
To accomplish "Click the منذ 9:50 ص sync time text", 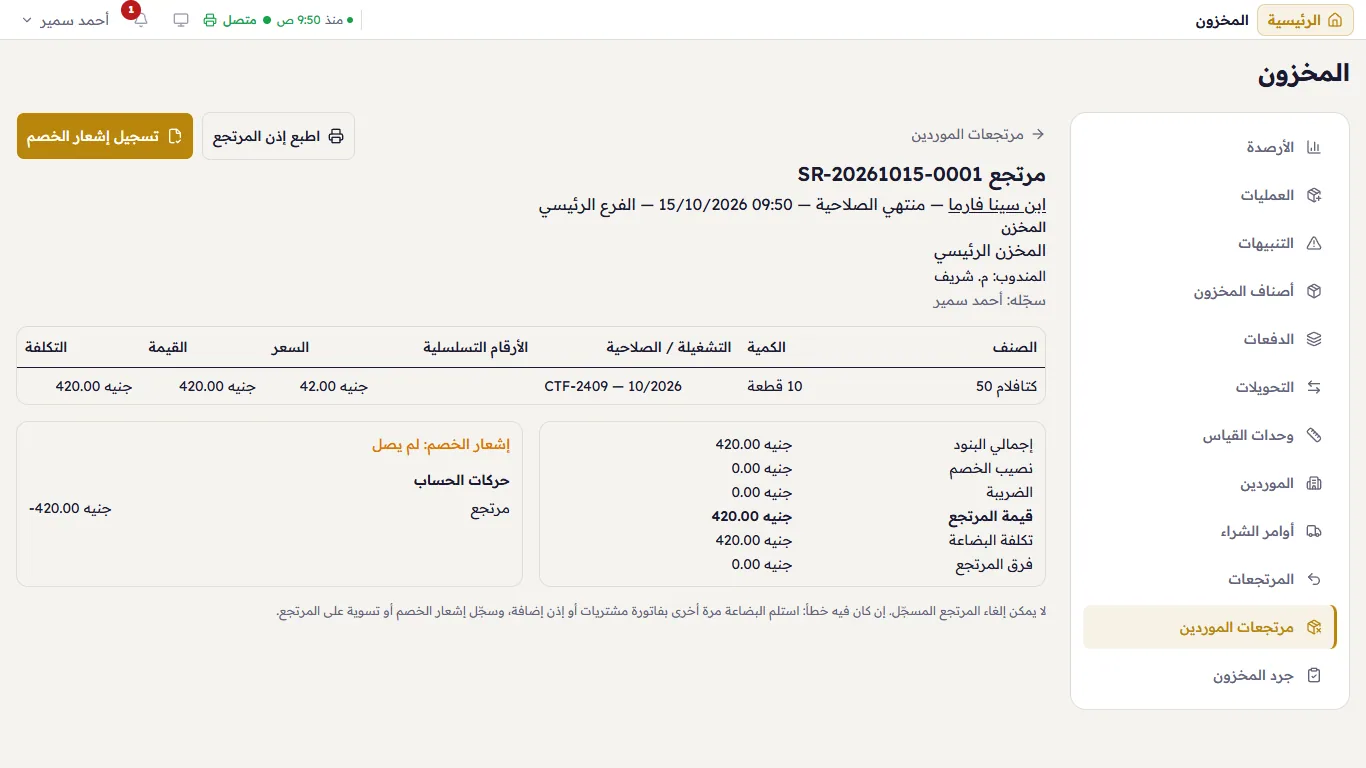I will (x=310, y=20).
